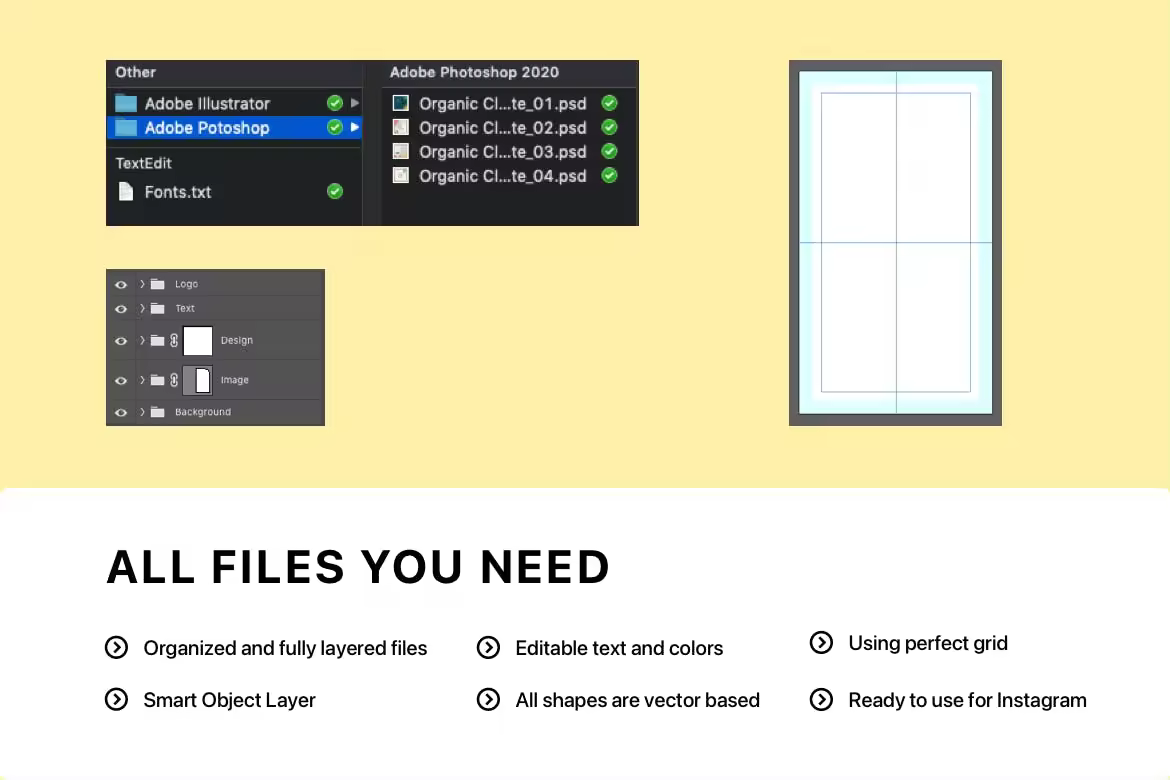1170x780 pixels.
Task: Click arrow bullet beside Editable text and colors
Action: point(488,647)
